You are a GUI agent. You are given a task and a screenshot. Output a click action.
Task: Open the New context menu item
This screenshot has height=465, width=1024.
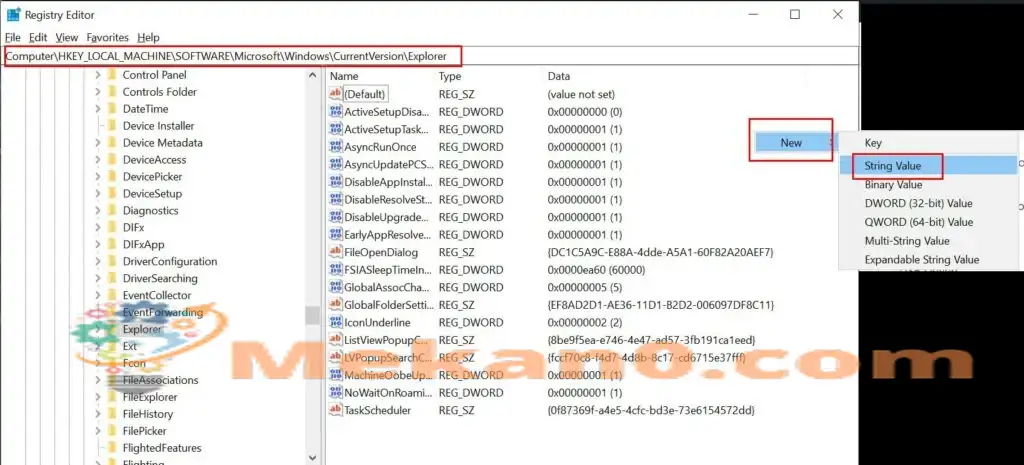tap(794, 142)
